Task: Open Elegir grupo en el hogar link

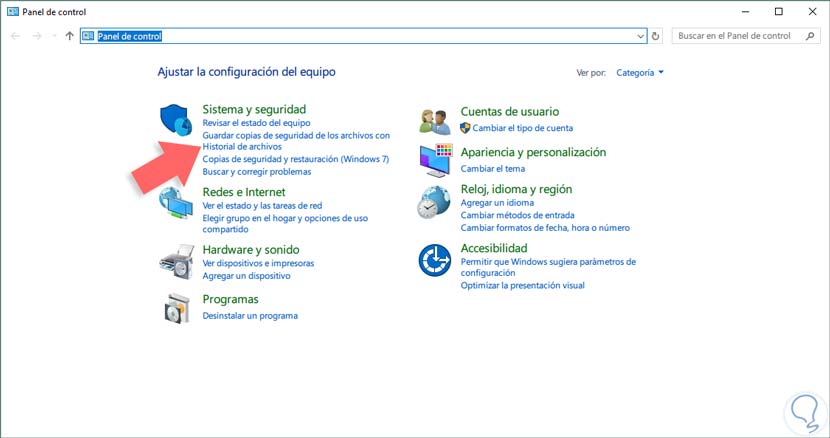Action: pyautogui.click(x=285, y=224)
